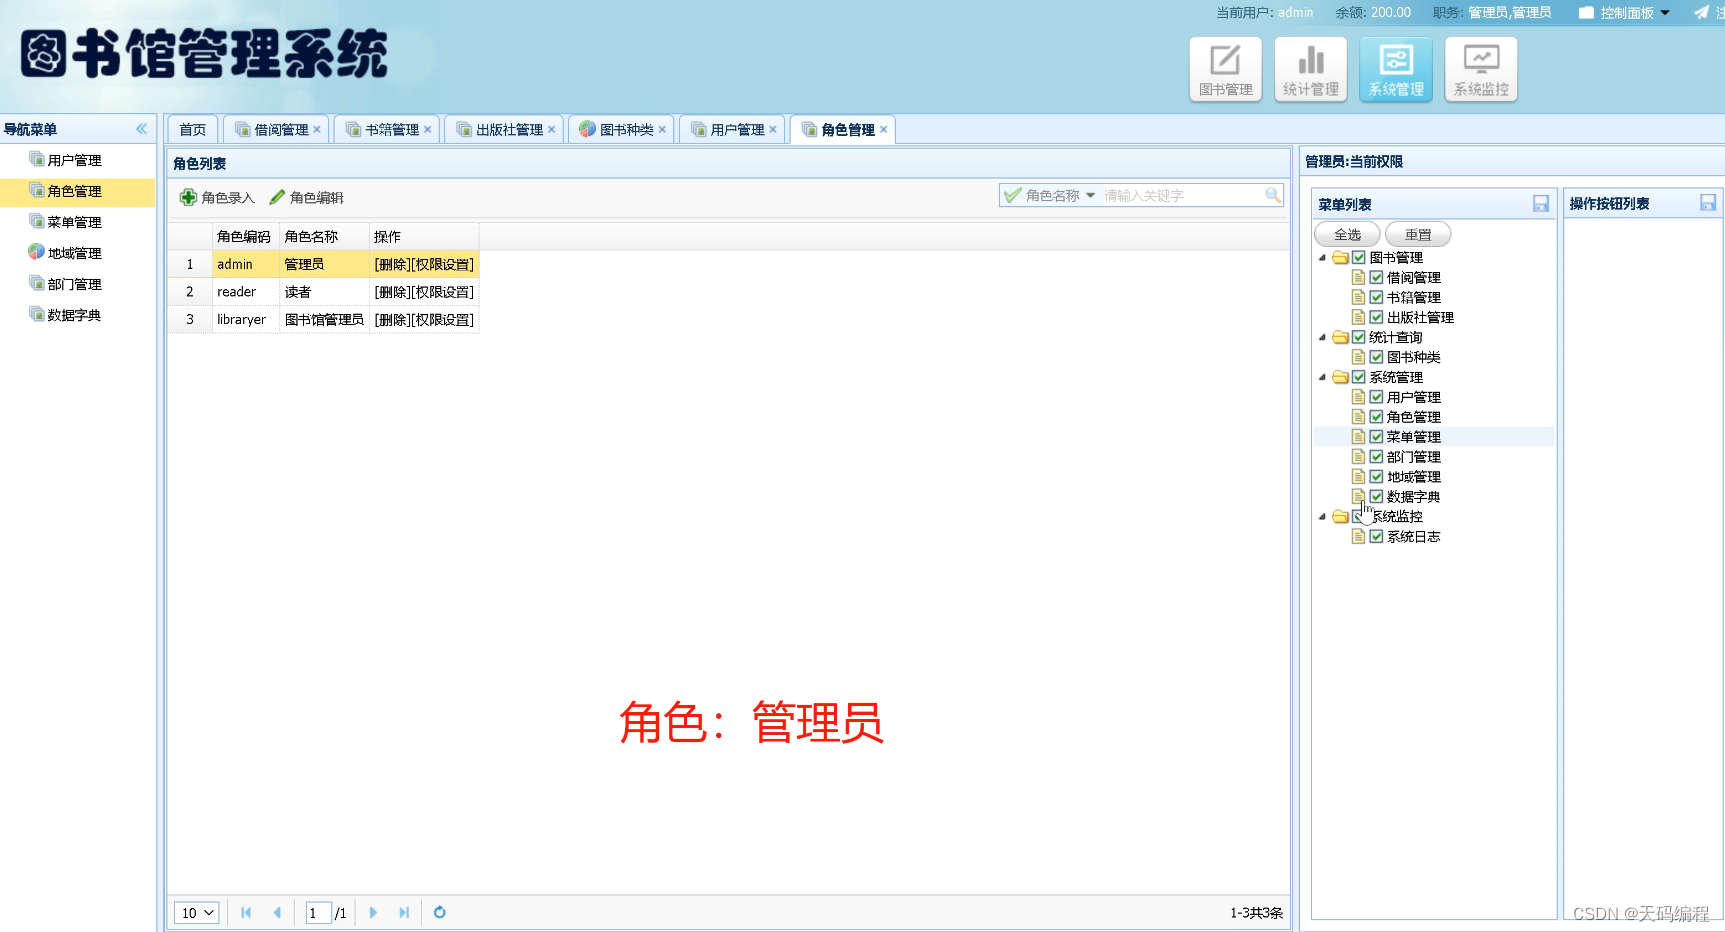The height and width of the screenshot is (932, 1725).
Task: Collapse the 系统管理 tree node
Action: click(1323, 377)
